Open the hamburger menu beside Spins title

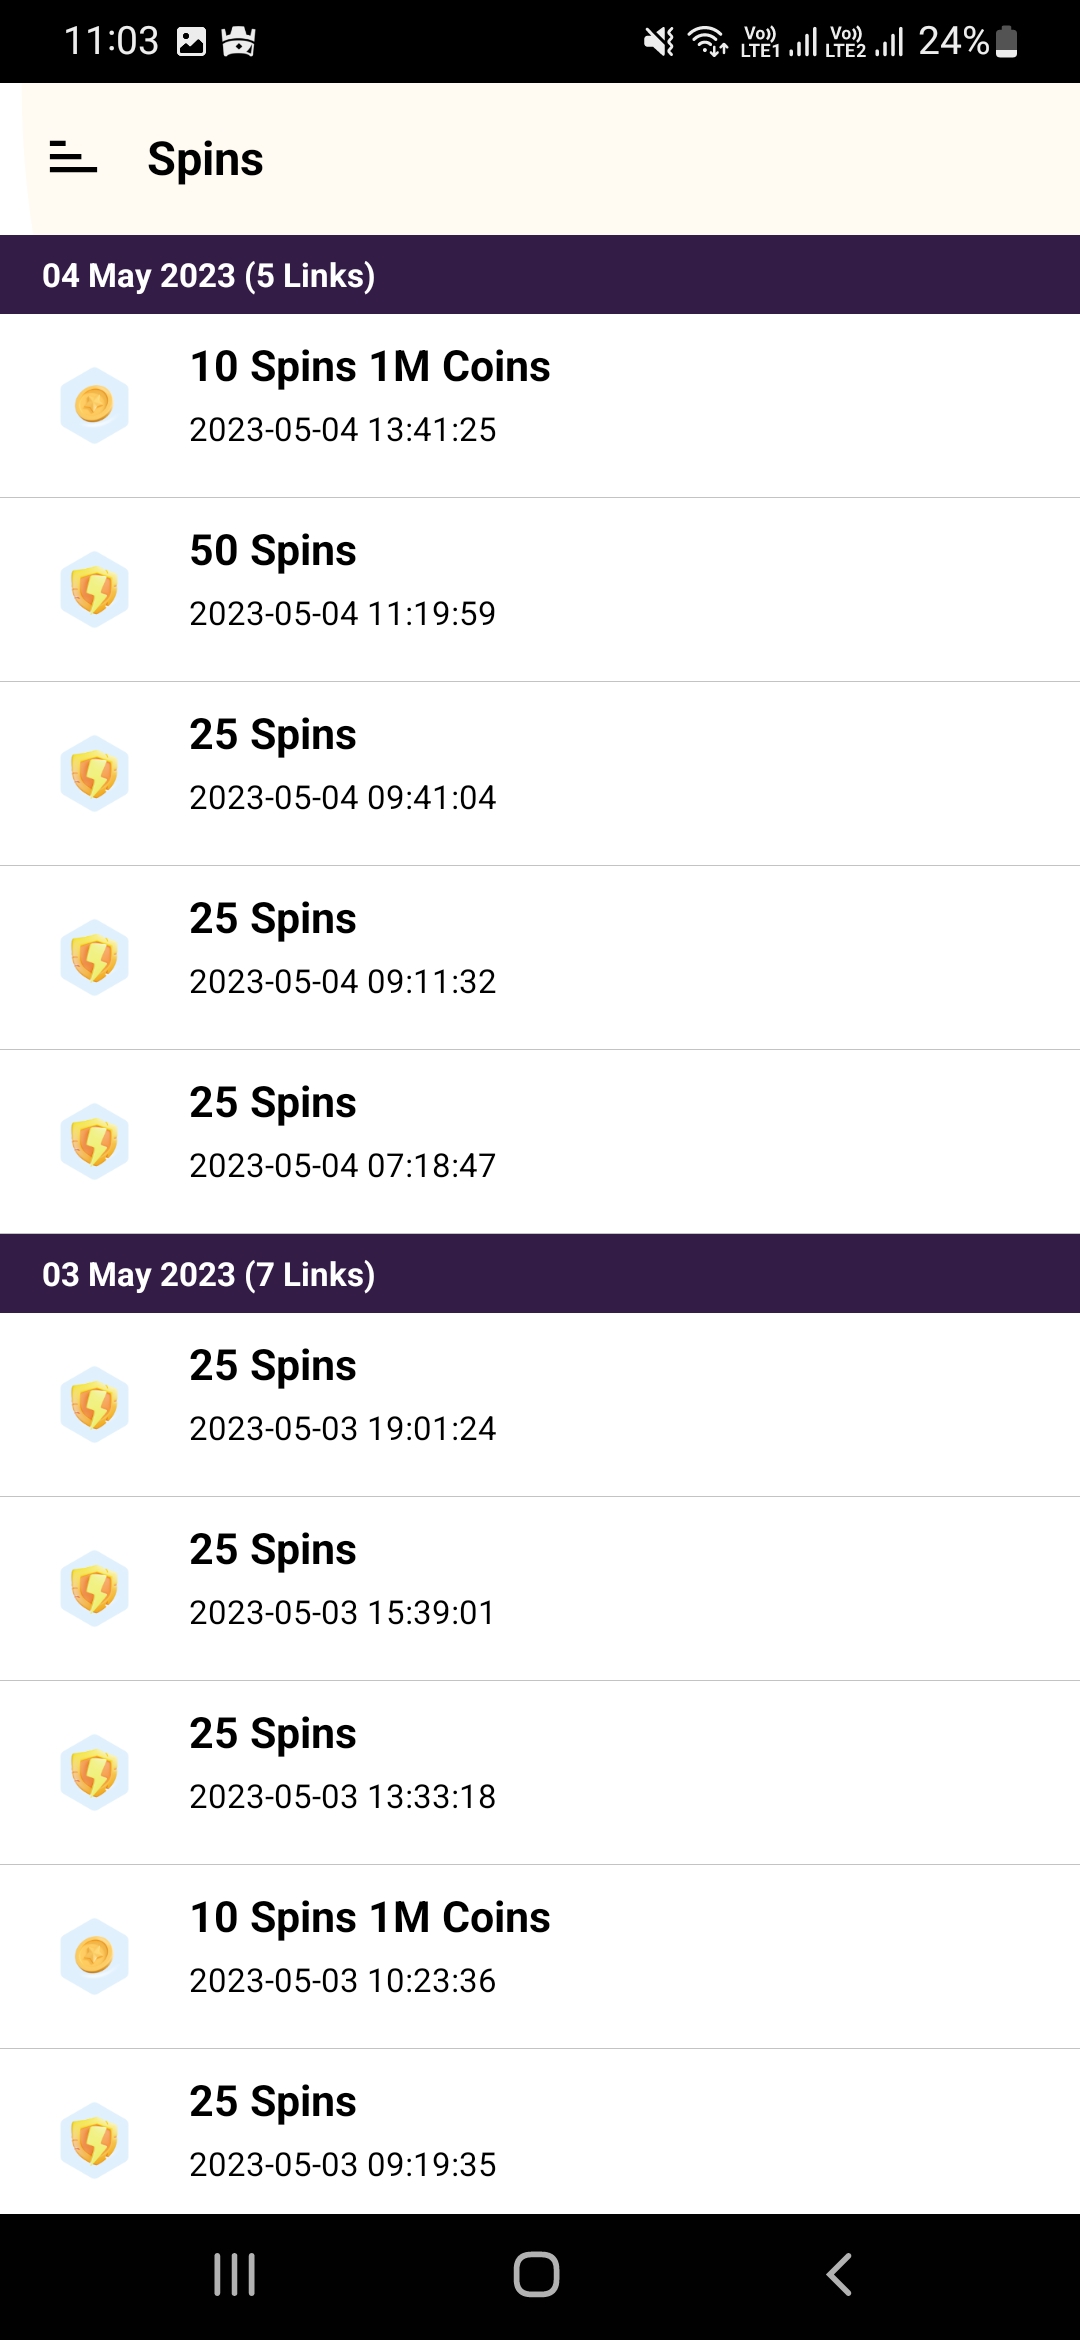click(73, 157)
